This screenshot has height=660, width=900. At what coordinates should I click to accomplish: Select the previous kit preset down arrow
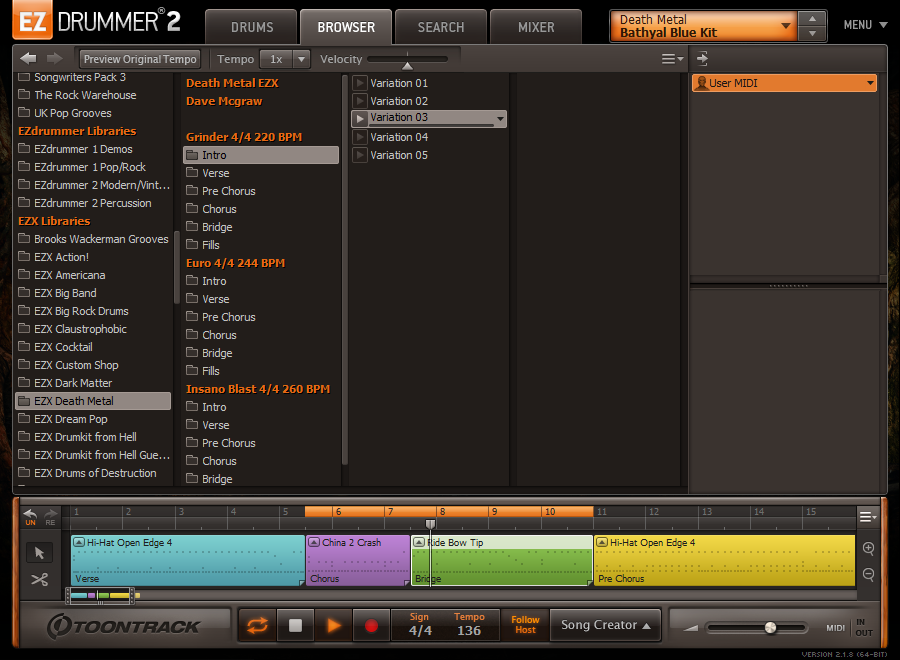click(x=812, y=33)
